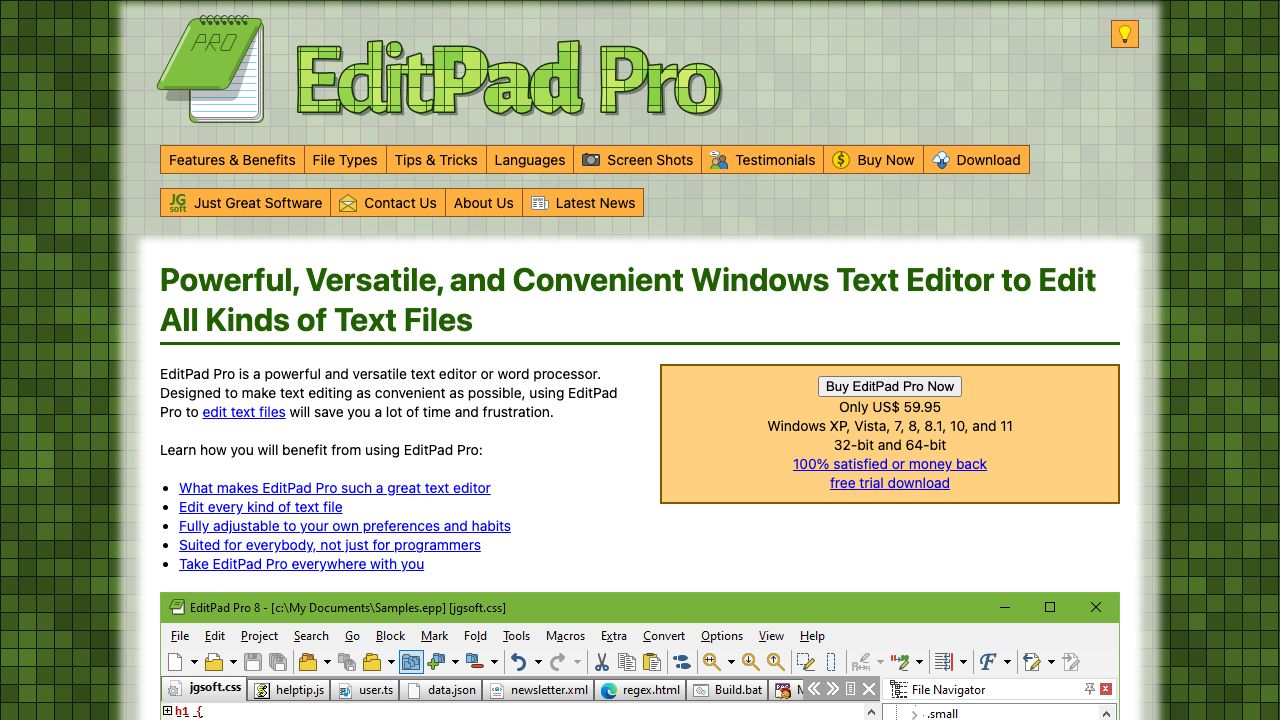Click the newspaper icon beside Latest News
Screen dimensions: 1280x720
(540, 203)
